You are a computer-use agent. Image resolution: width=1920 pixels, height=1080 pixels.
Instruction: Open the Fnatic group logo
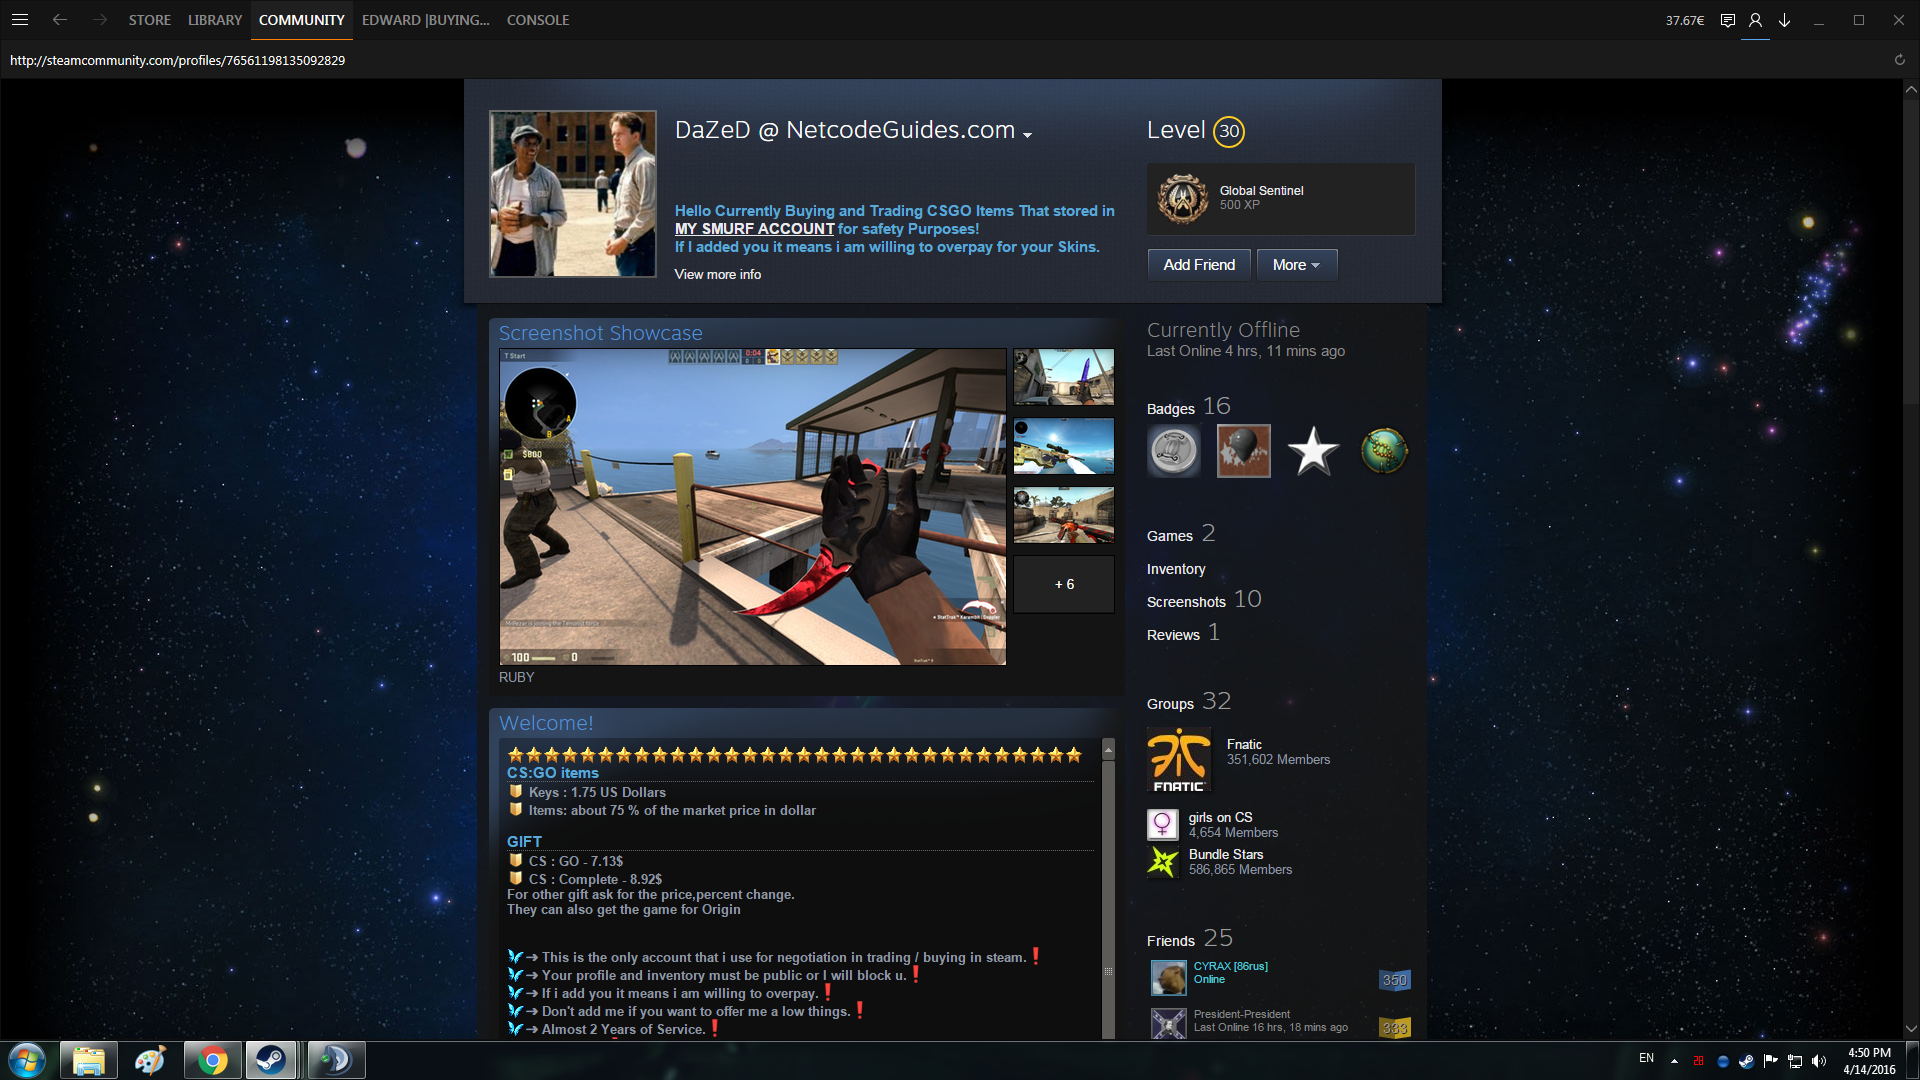click(x=1179, y=760)
